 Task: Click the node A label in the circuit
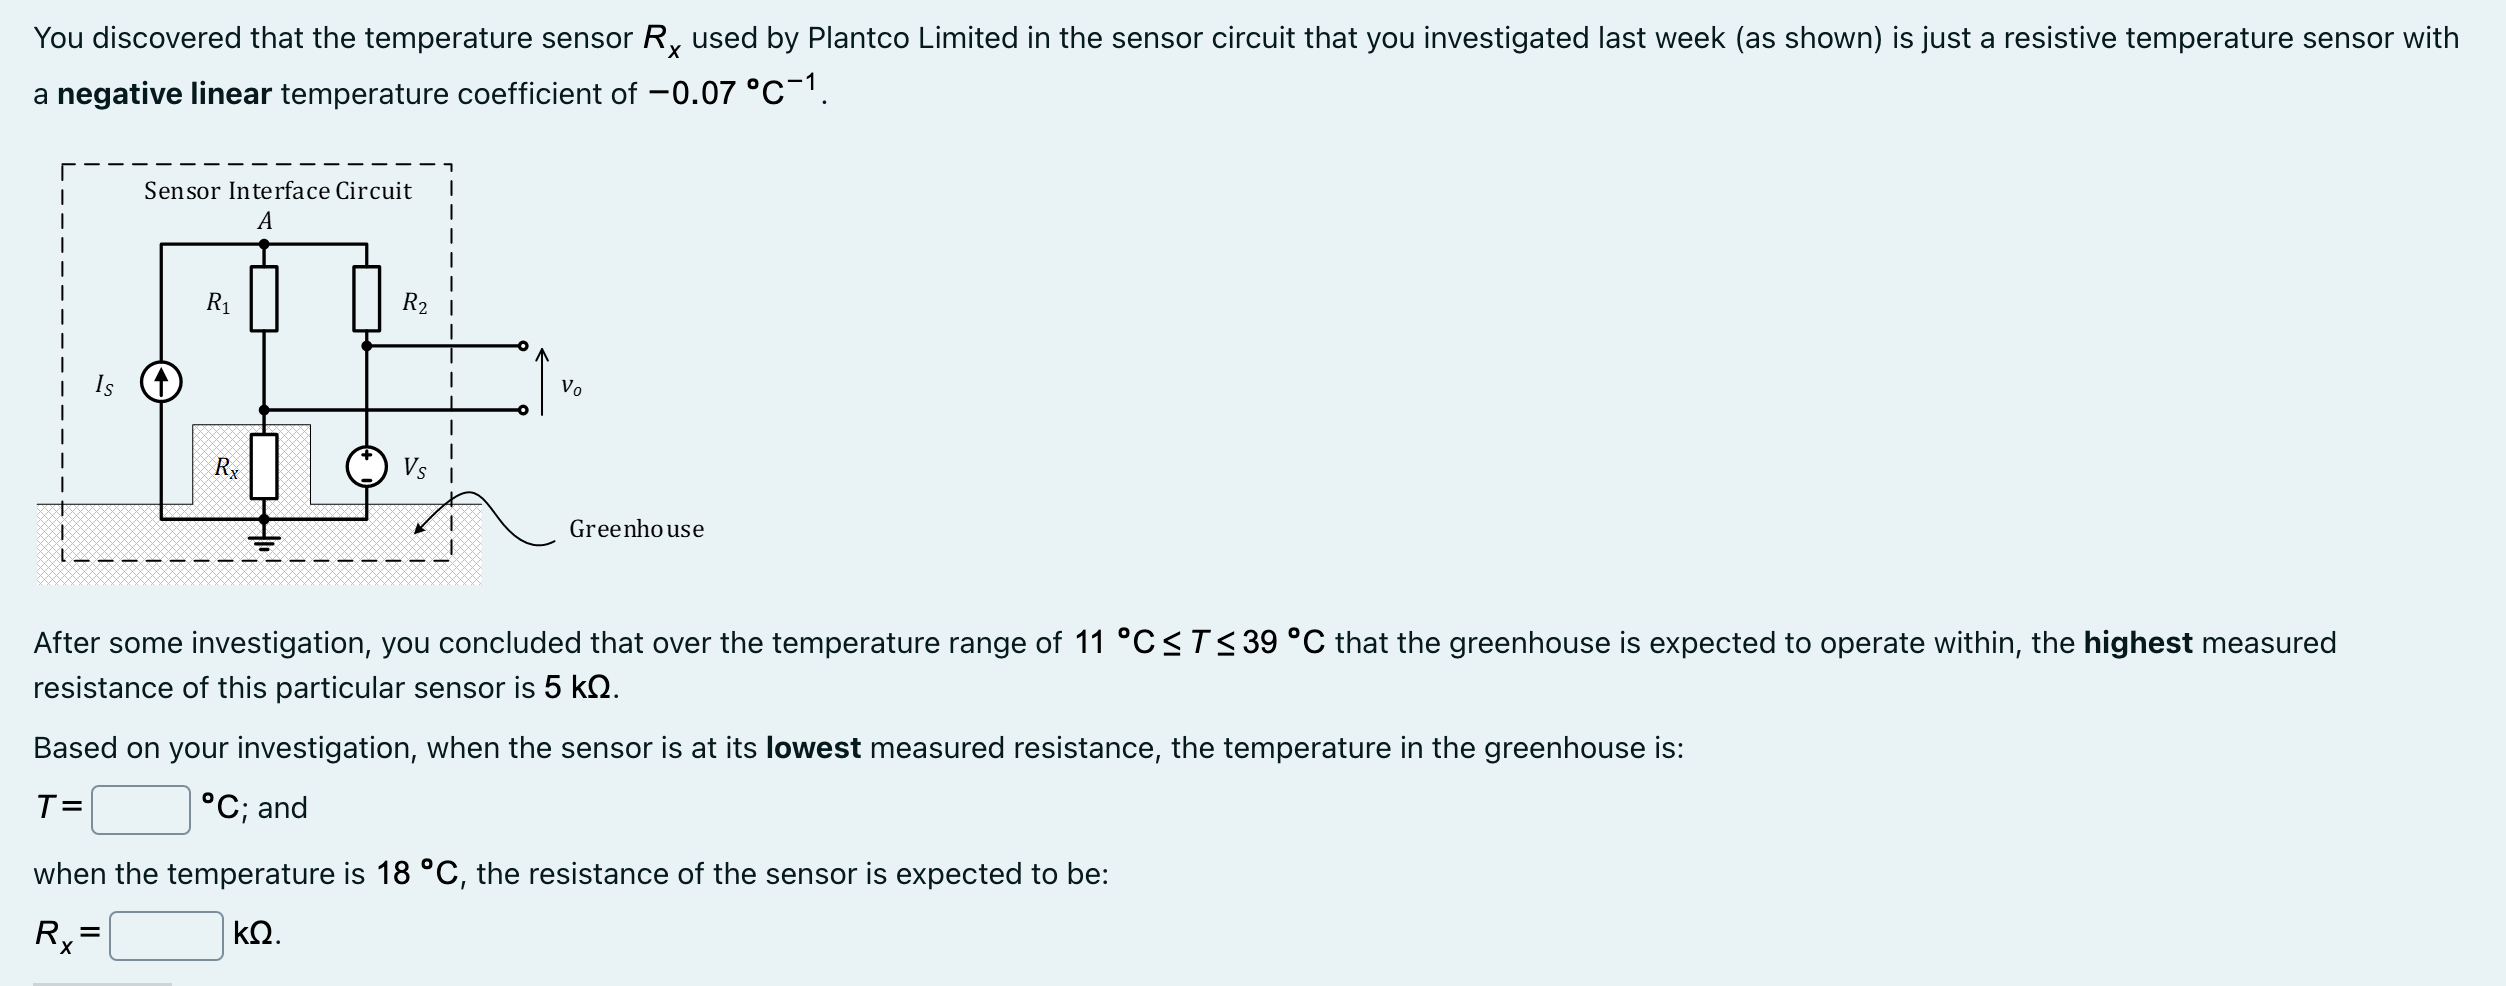pos(264,220)
